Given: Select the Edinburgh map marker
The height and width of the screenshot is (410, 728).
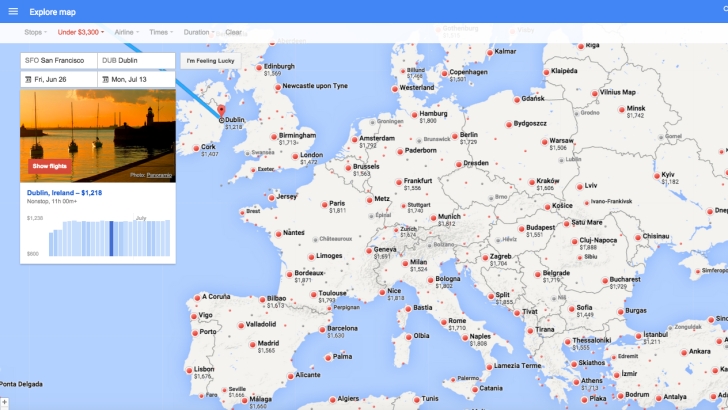Looking at the screenshot, I should 259,68.
